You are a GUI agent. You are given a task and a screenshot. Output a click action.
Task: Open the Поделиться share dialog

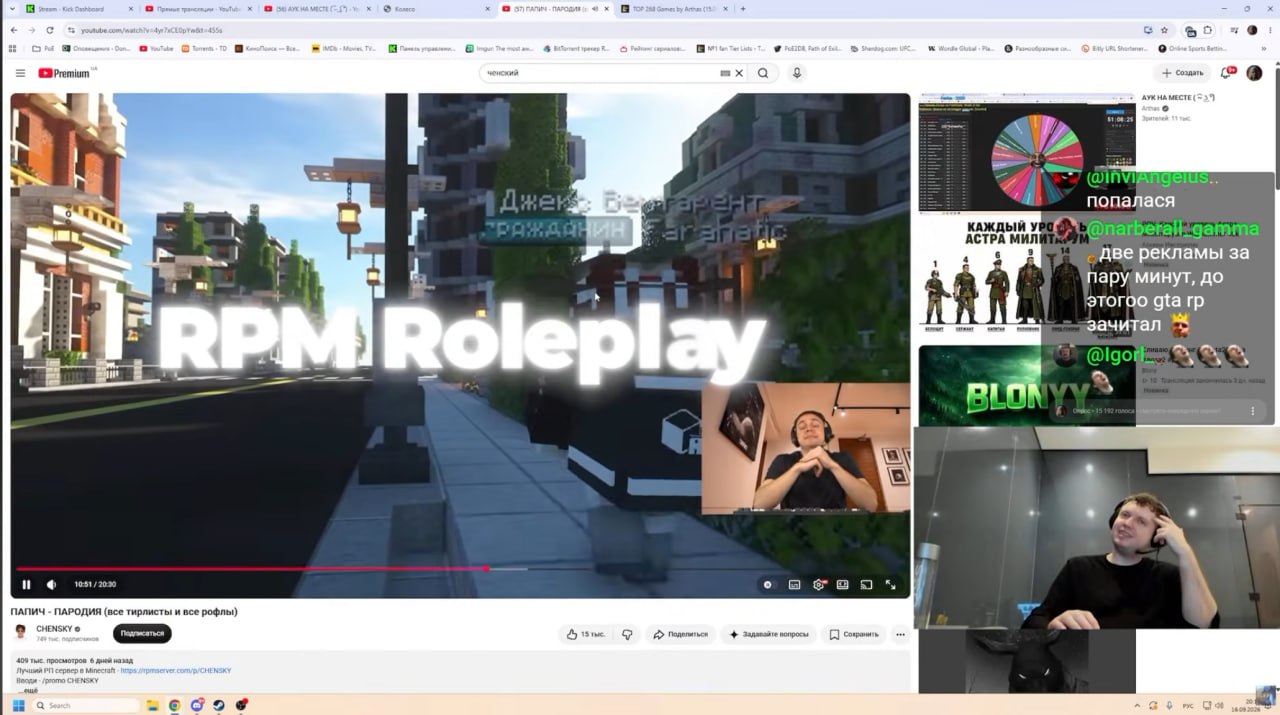680,634
